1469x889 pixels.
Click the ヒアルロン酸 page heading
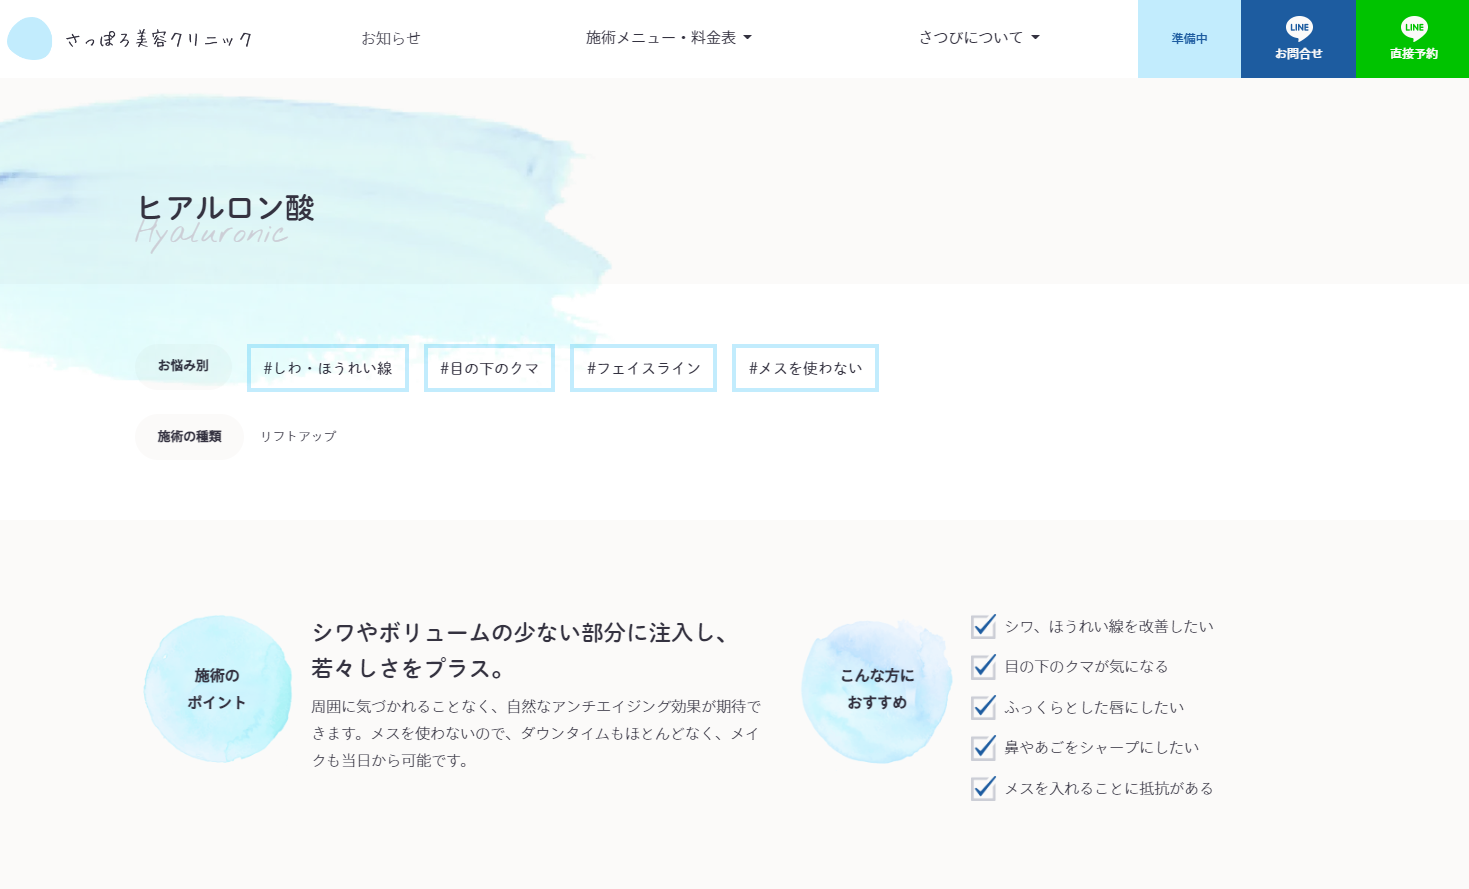pyautogui.click(x=226, y=208)
